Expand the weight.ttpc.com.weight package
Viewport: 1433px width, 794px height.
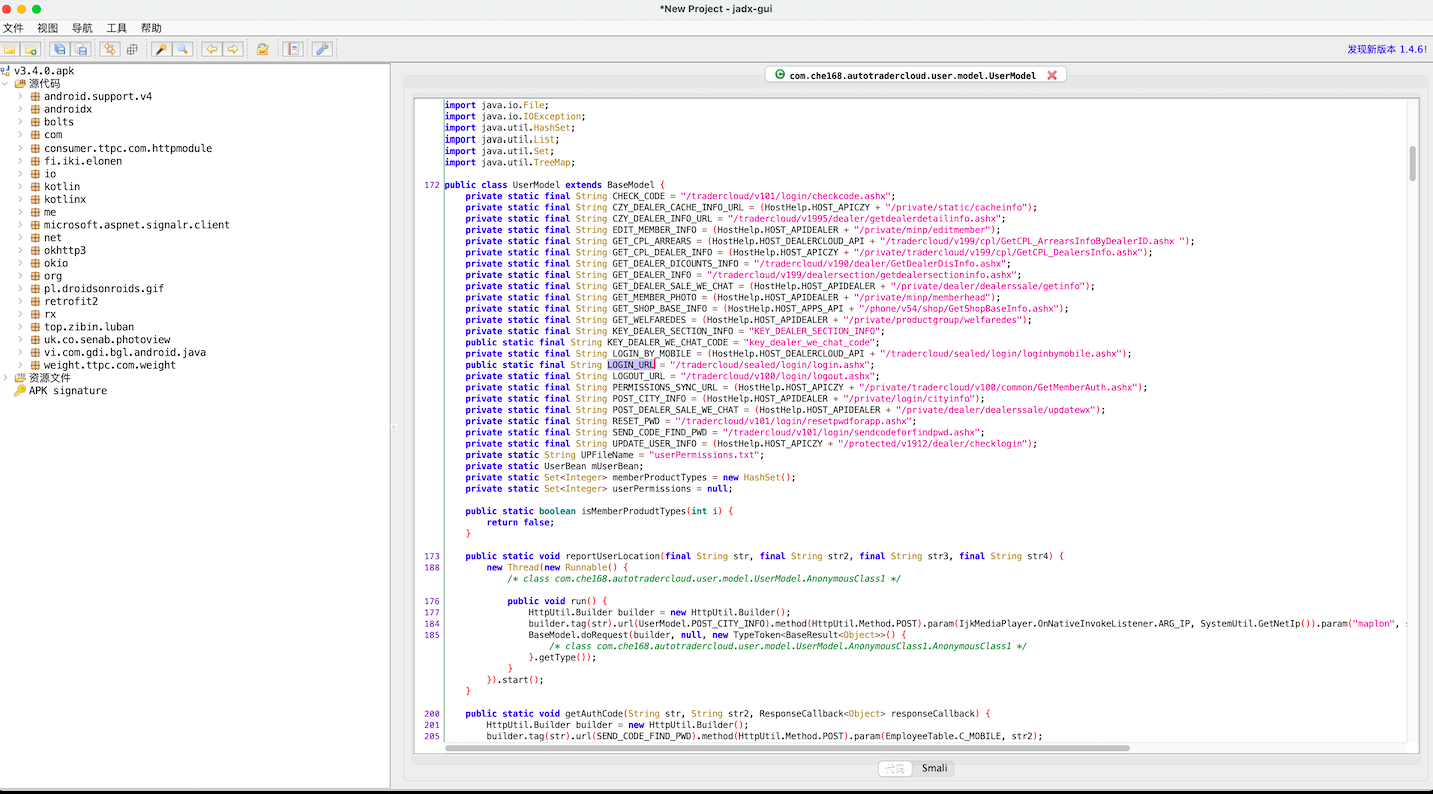click(x=20, y=365)
